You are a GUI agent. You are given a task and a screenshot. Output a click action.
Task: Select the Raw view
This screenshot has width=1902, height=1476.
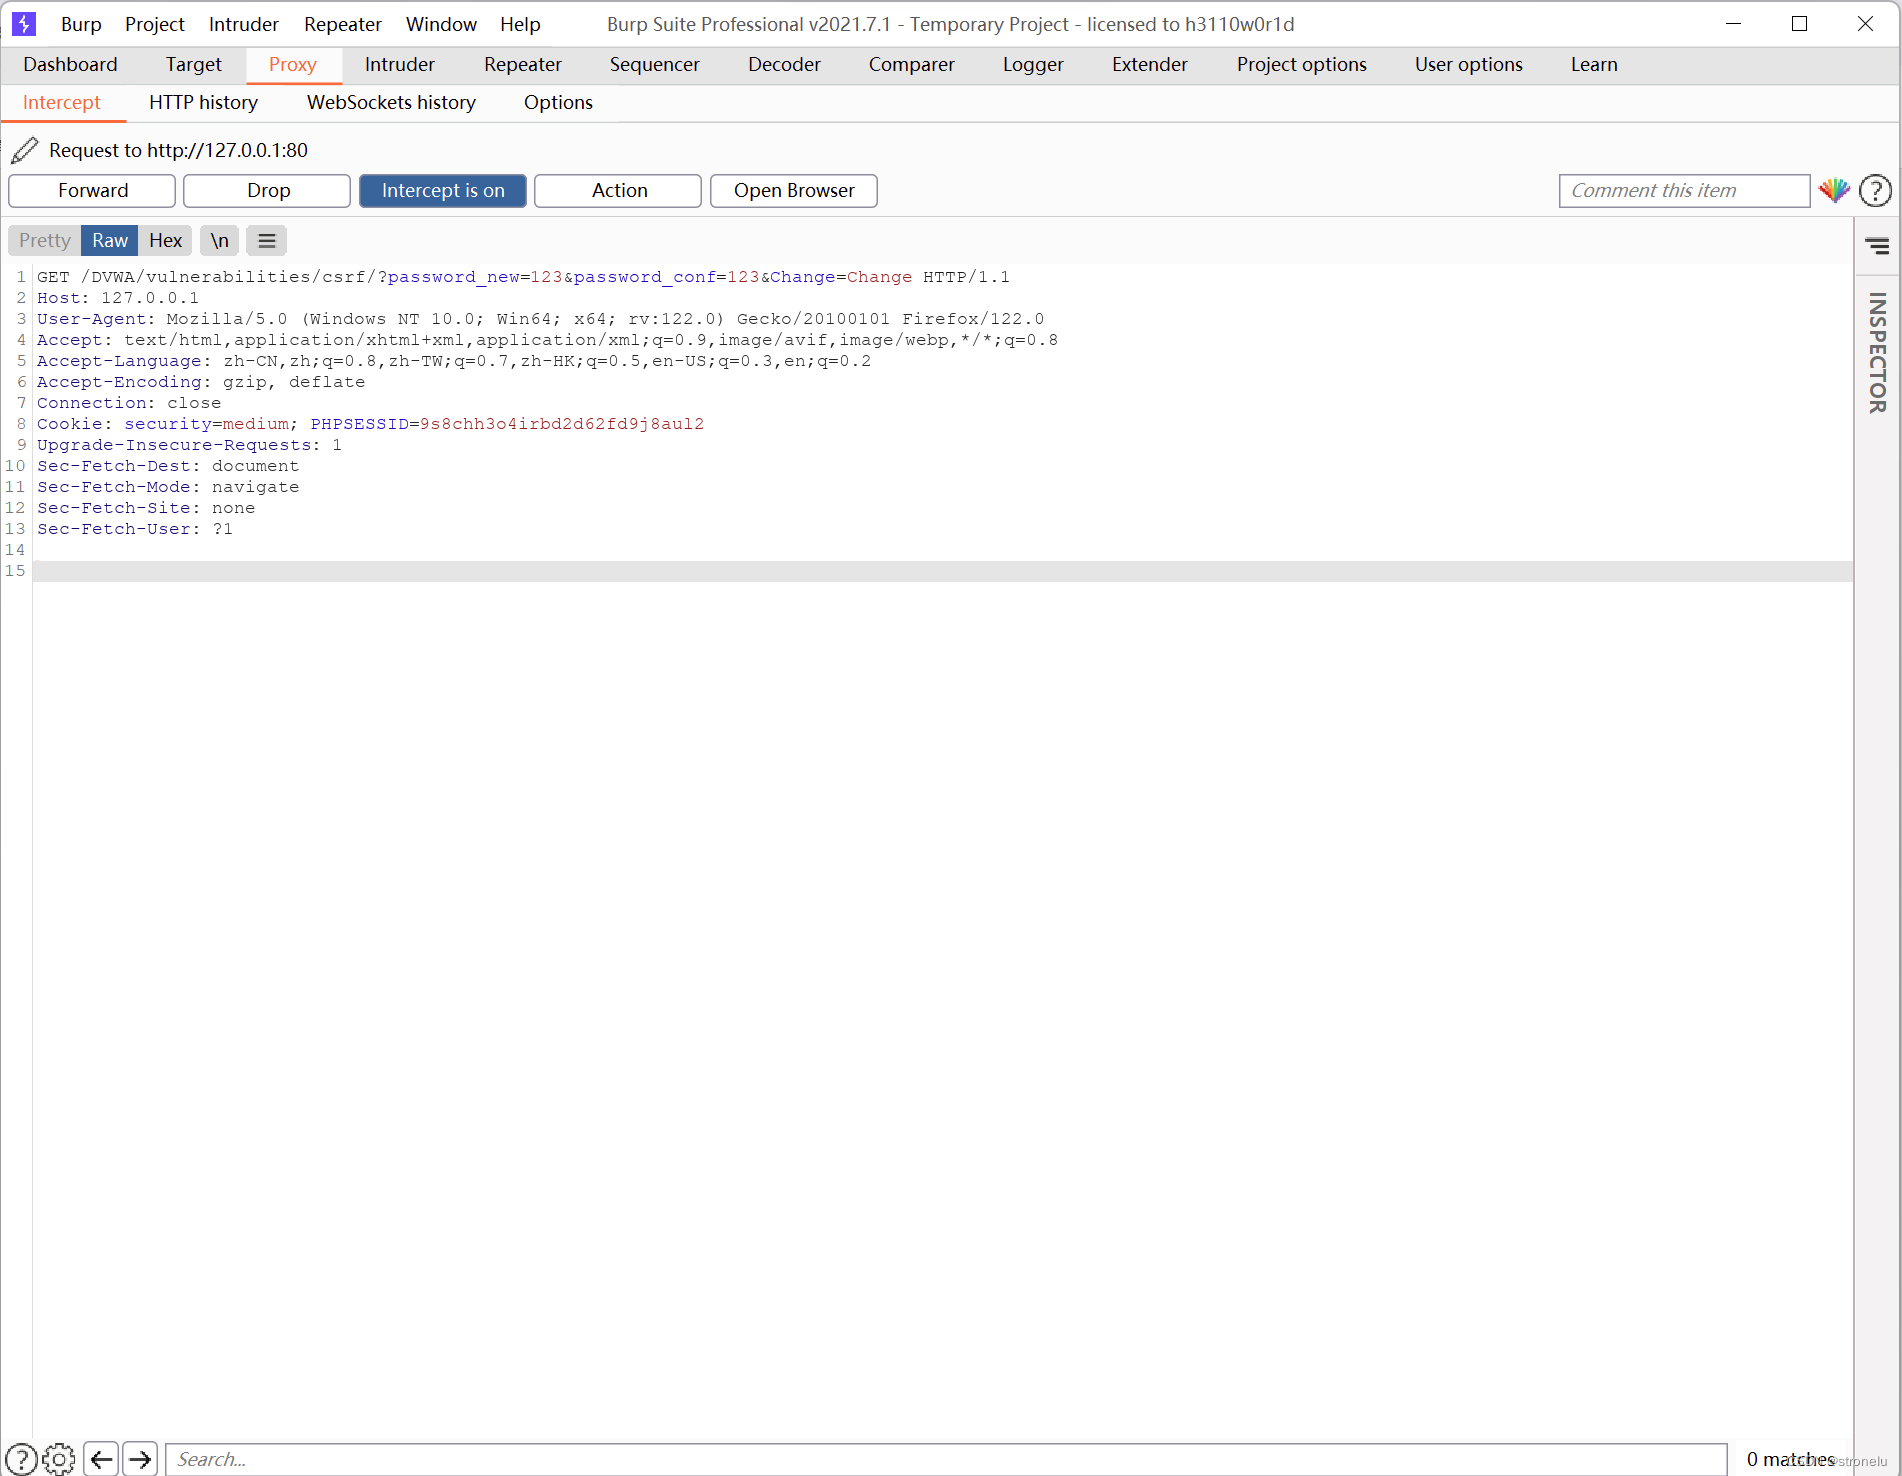pyautogui.click(x=110, y=240)
